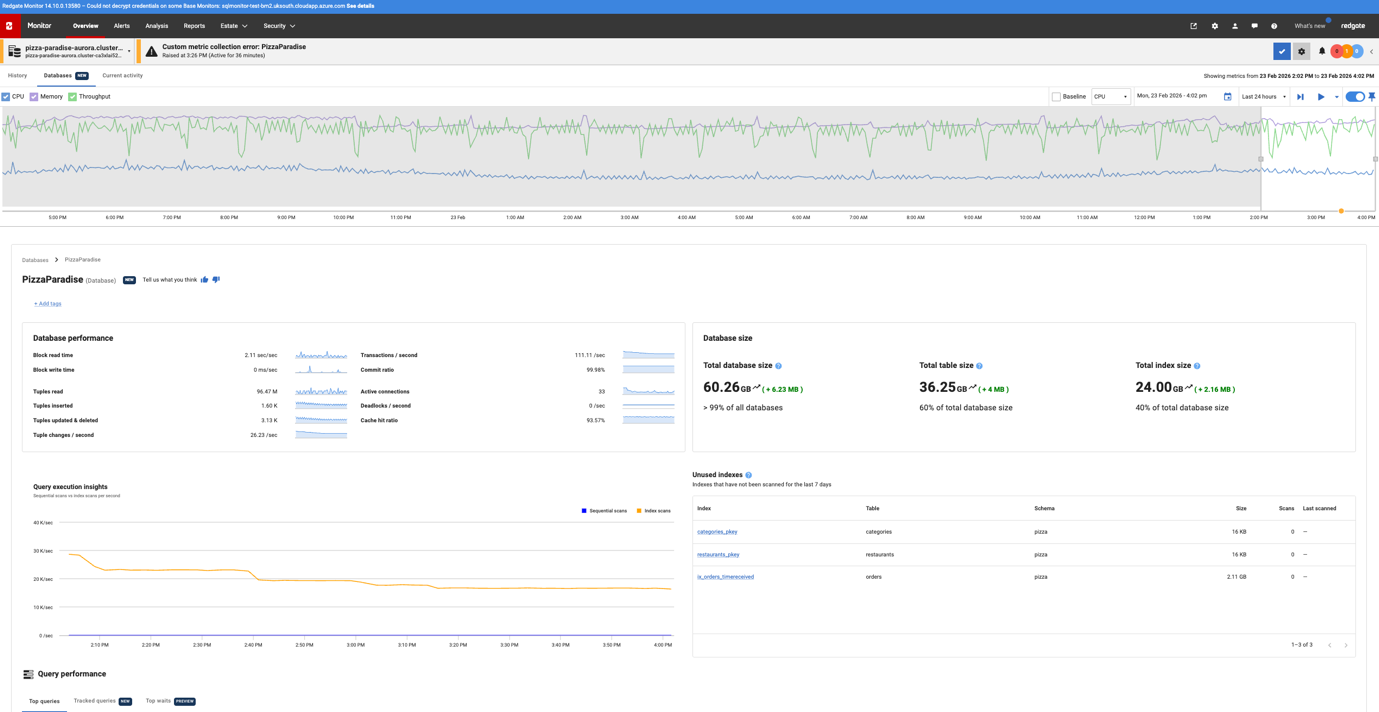
Task: Uncheck the Memory graph checkbox
Action: click(x=34, y=97)
